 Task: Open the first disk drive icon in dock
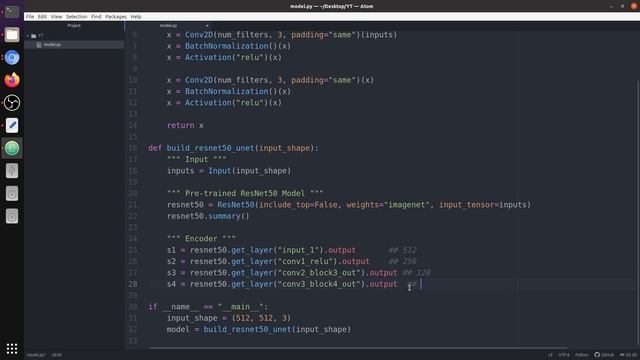pyautogui.click(x=12, y=193)
